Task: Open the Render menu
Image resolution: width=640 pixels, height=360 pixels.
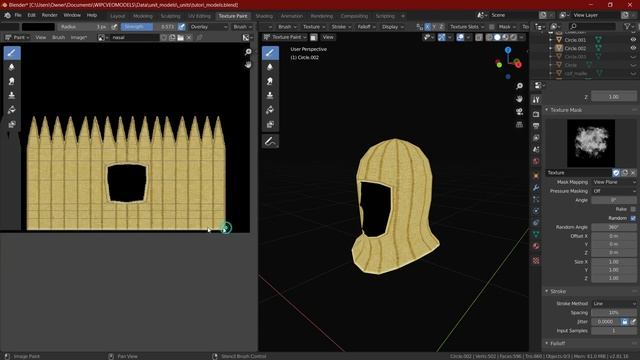Action: pos(49,15)
